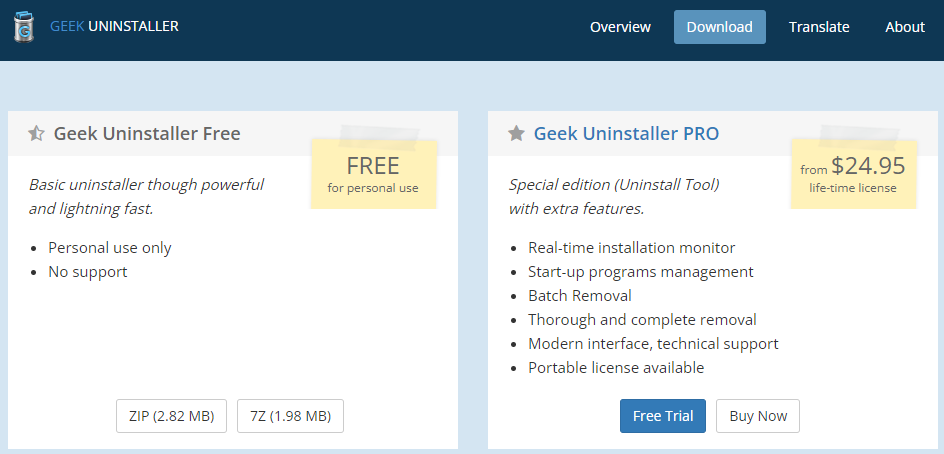Image resolution: width=944 pixels, height=454 pixels.
Task: Click the FREE for personal use sticky note
Action: [373, 173]
